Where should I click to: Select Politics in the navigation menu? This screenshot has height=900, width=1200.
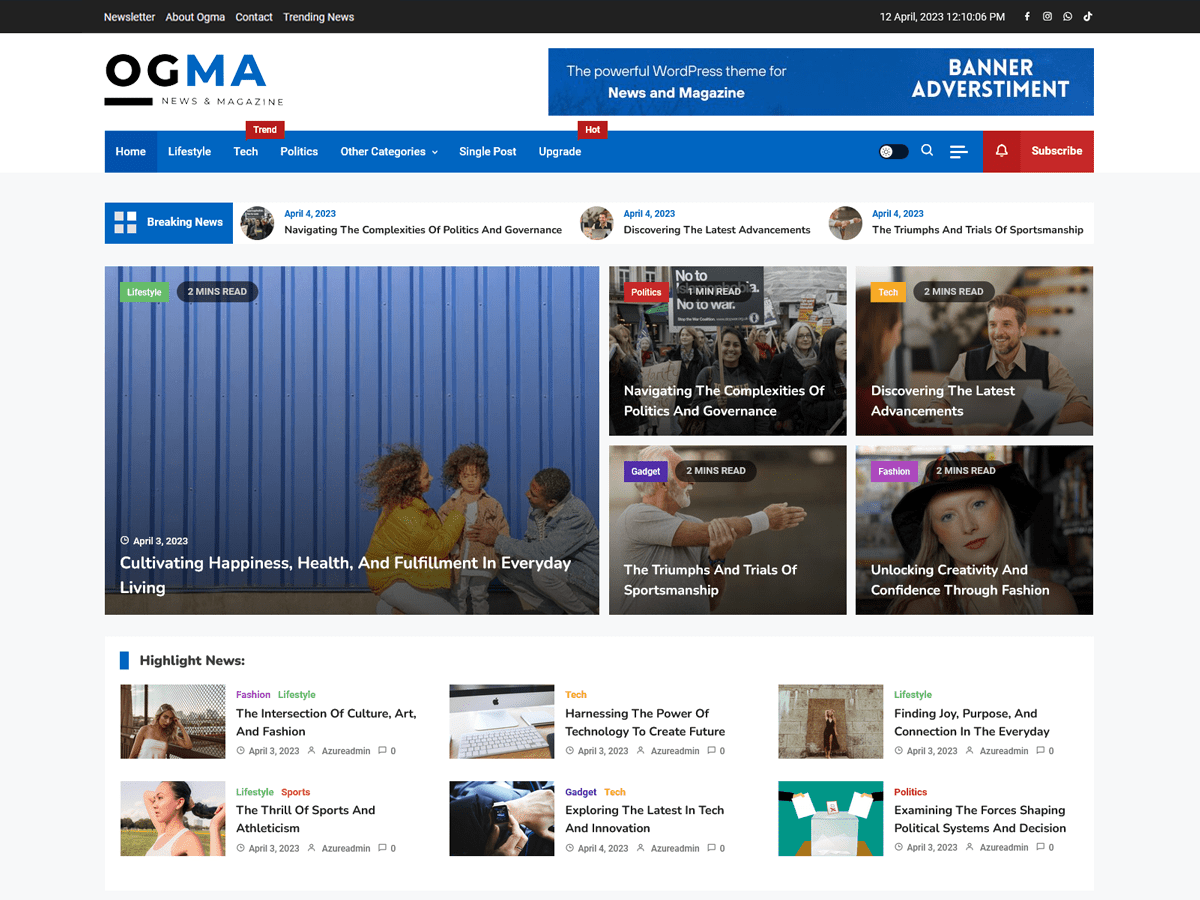(299, 151)
